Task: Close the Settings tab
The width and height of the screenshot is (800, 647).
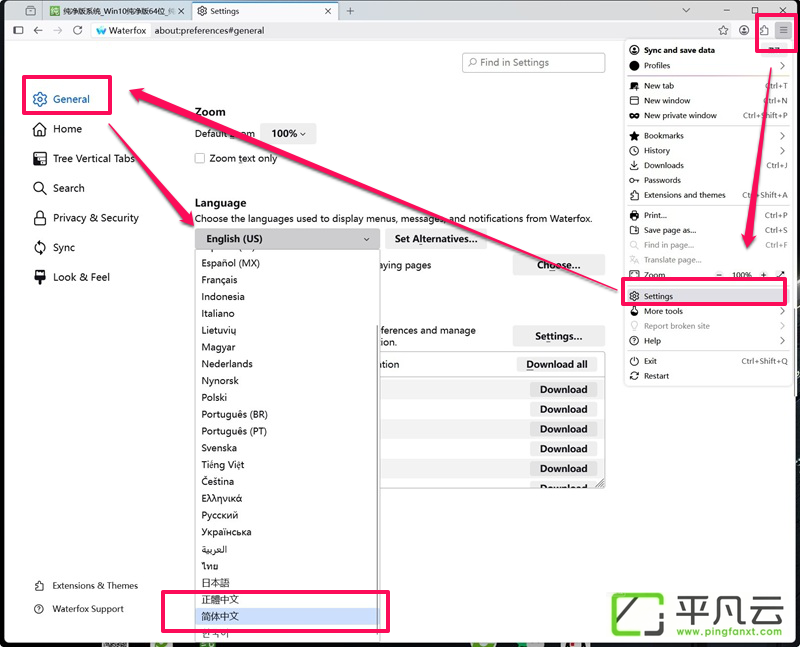Action: coord(328,11)
